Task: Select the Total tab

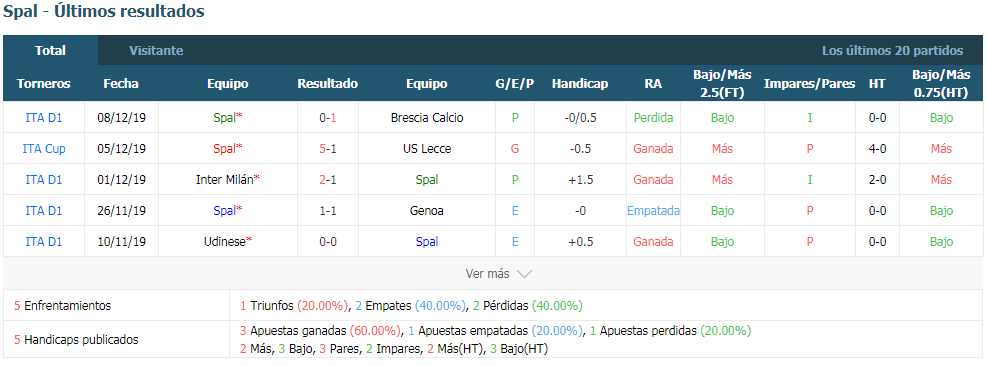Action: click(x=50, y=50)
